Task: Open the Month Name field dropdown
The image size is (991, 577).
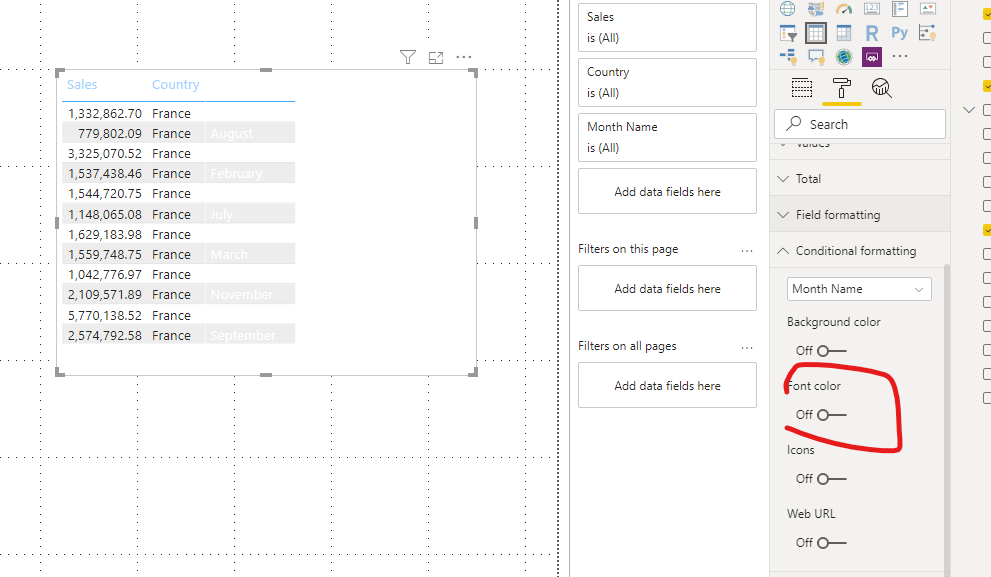Action: (x=859, y=289)
